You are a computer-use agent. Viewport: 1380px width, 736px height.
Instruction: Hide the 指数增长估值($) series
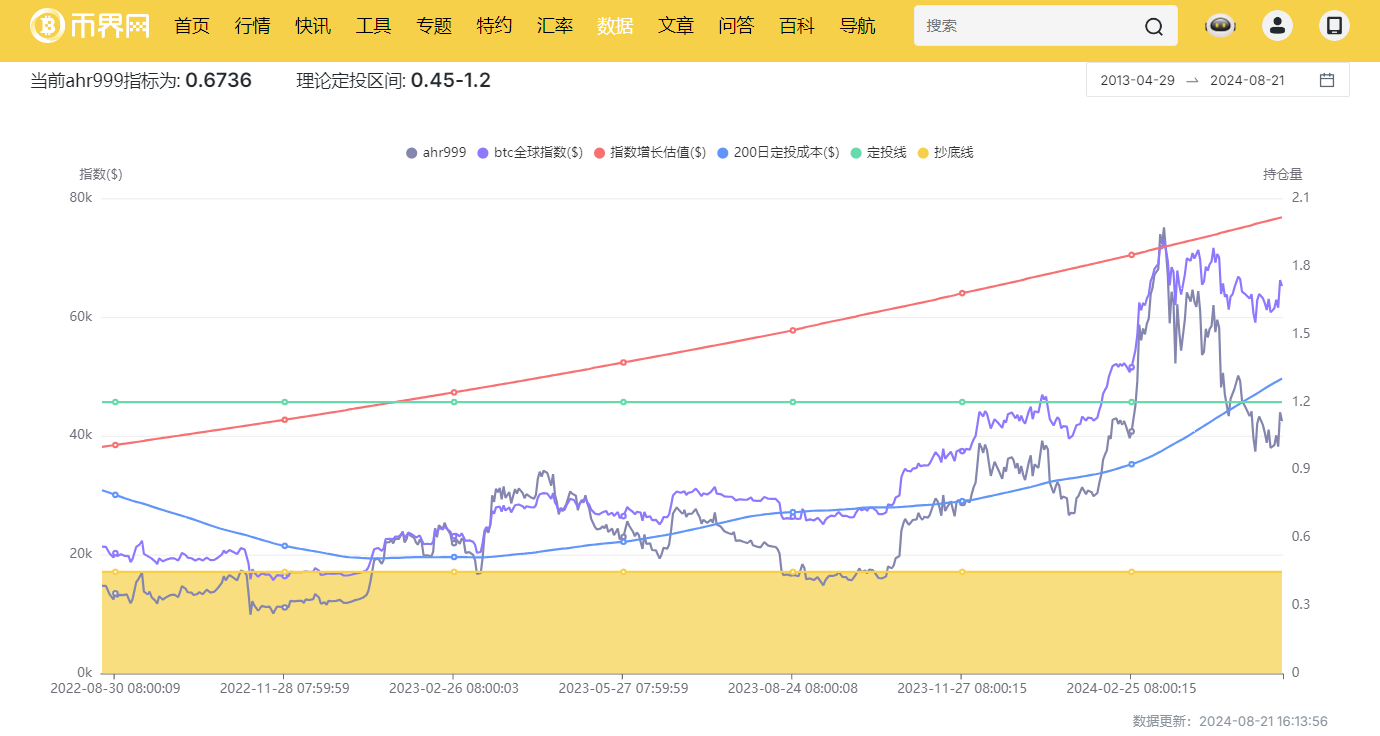point(650,153)
